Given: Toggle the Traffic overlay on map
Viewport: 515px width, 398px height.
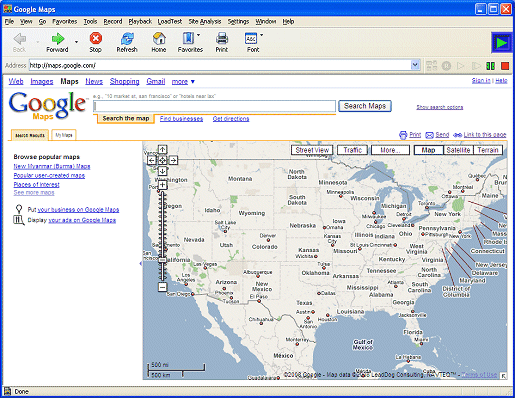Looking at the screenshot, I should coord(353,150).
